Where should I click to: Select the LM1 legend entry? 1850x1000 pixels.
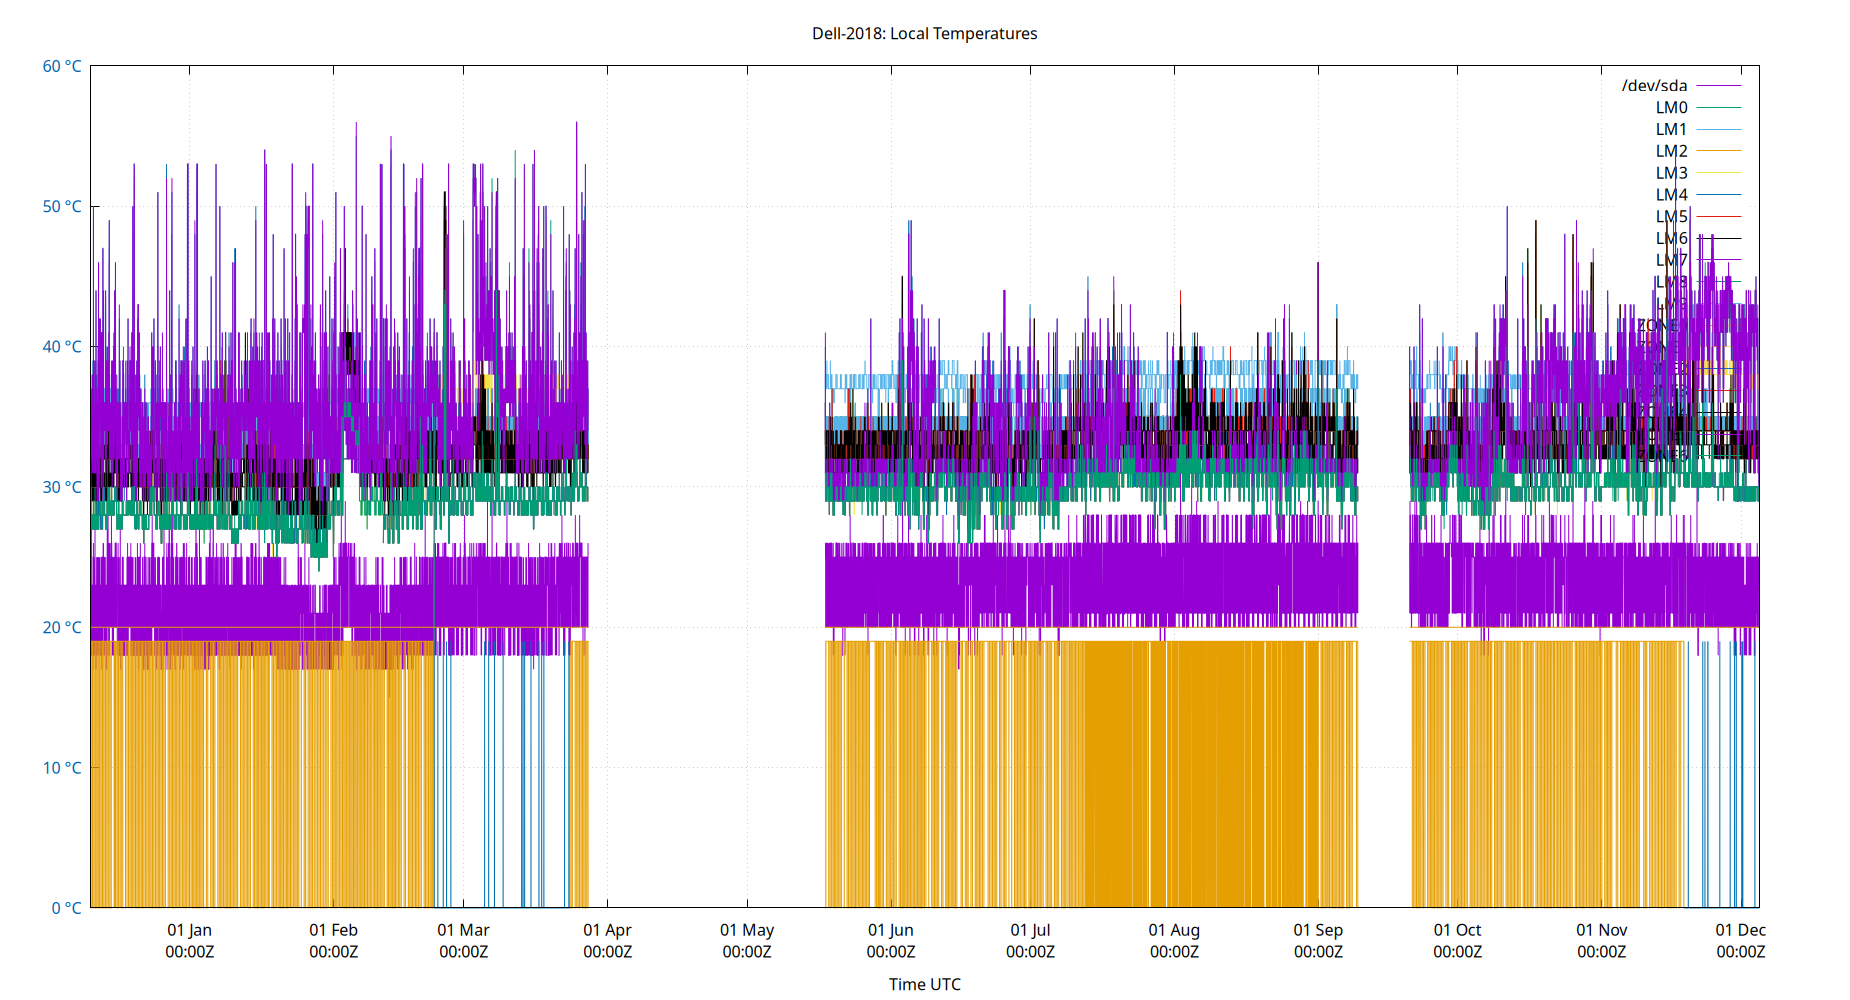(1672, 128)
